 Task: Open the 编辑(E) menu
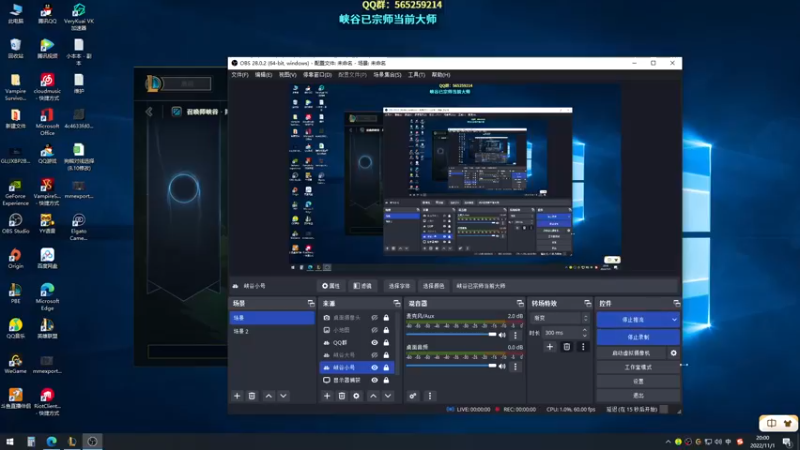[x=263, y=75]
